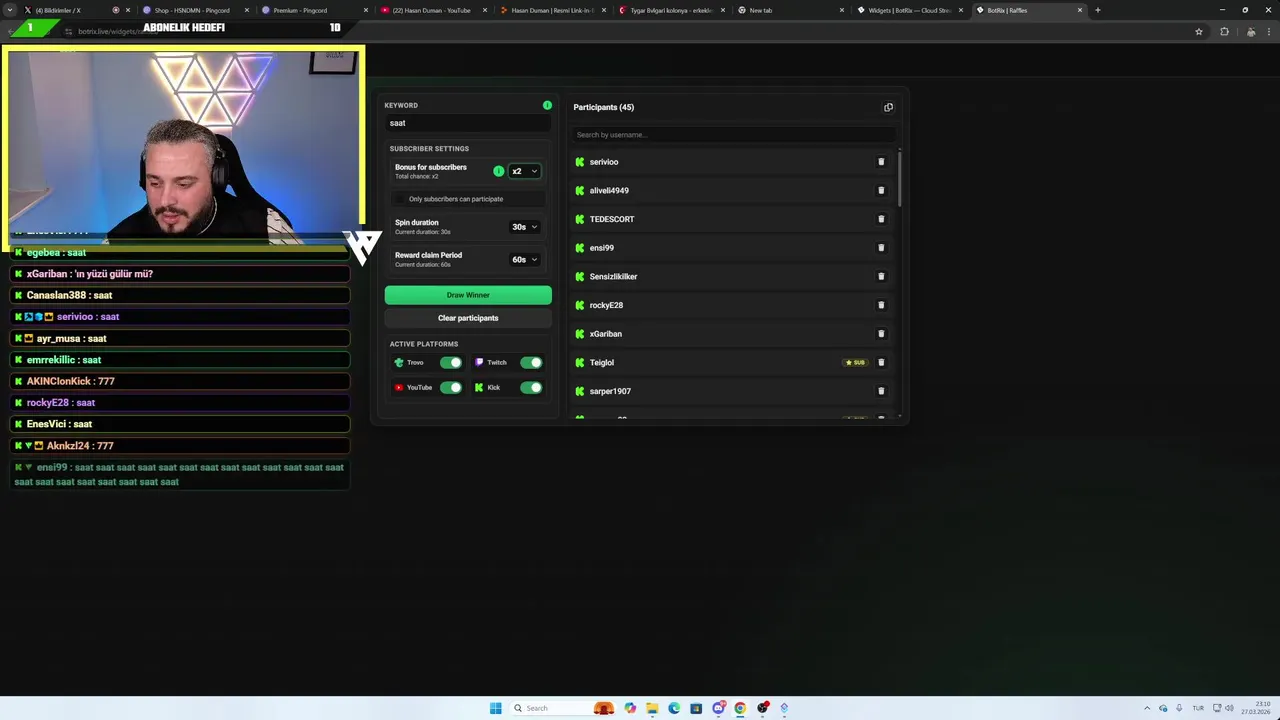
Task: Close the BotRix Raffles tab
Action: [1080, 10]
